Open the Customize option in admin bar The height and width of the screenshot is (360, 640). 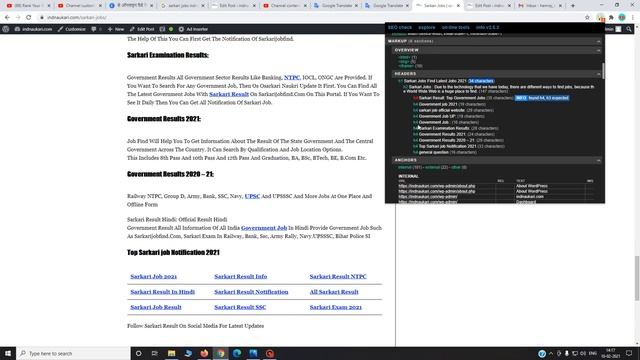tap(72, 29)
